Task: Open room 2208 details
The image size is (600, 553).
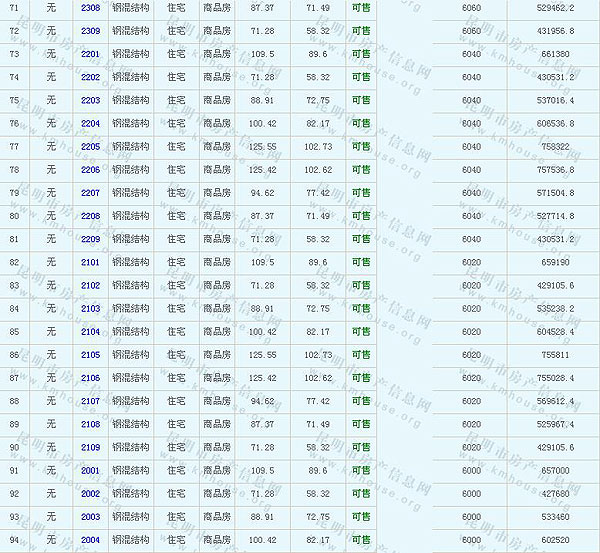Action: 90,216
